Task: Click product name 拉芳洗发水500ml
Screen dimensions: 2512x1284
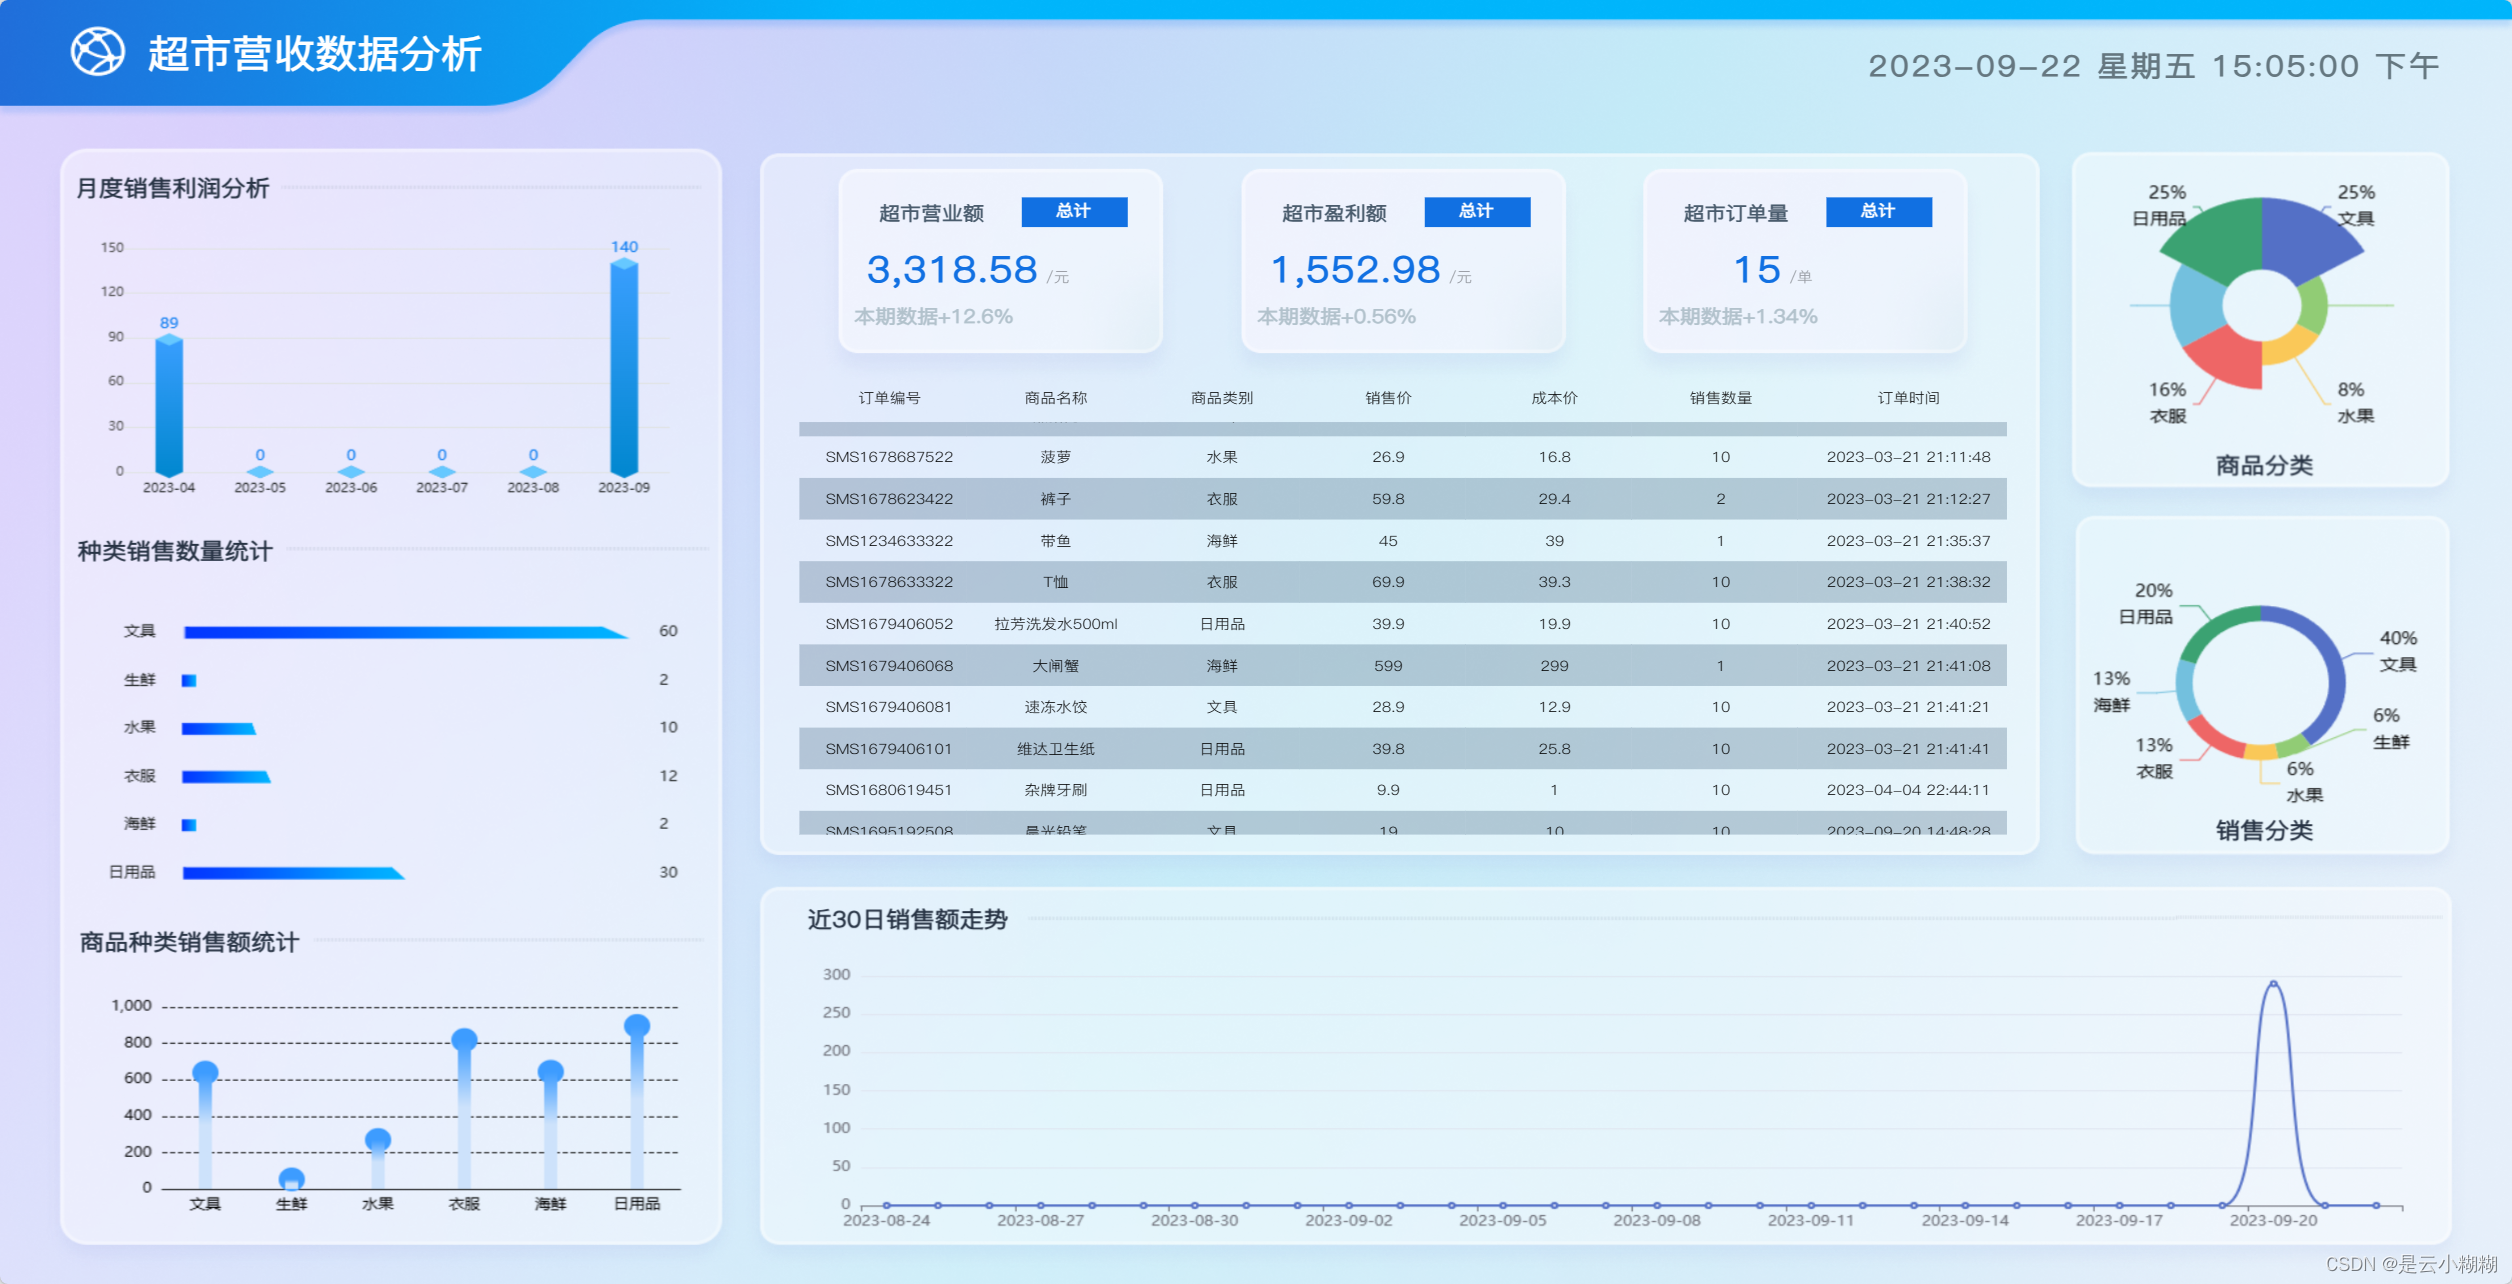Action: [x=1055, y=624]
